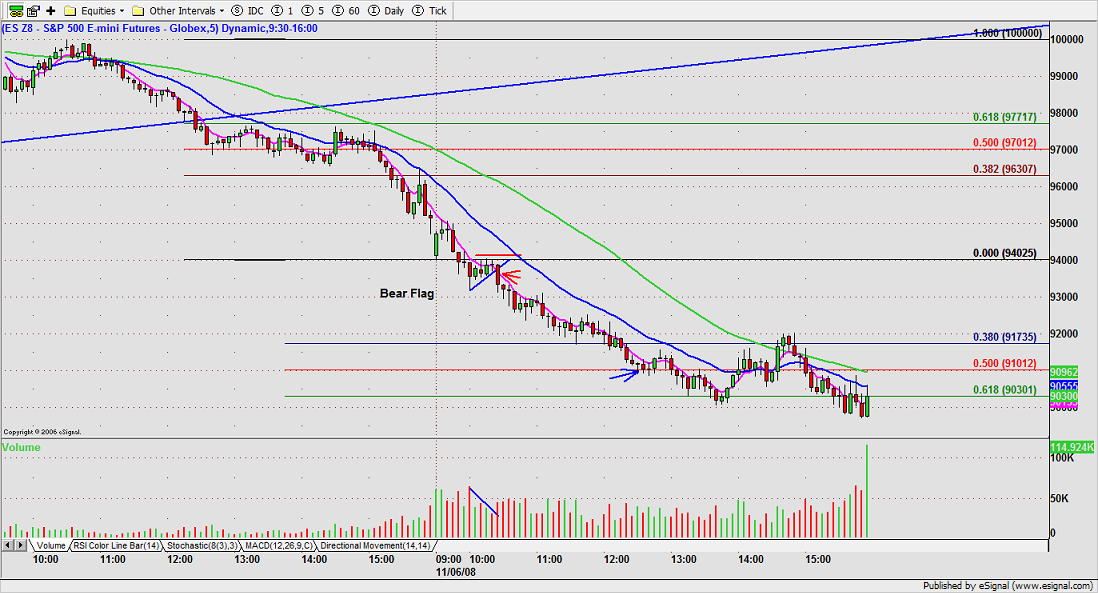Select the IDC symbol shortcut
The image size is (1098, 593).
click(x=256, y=11)
